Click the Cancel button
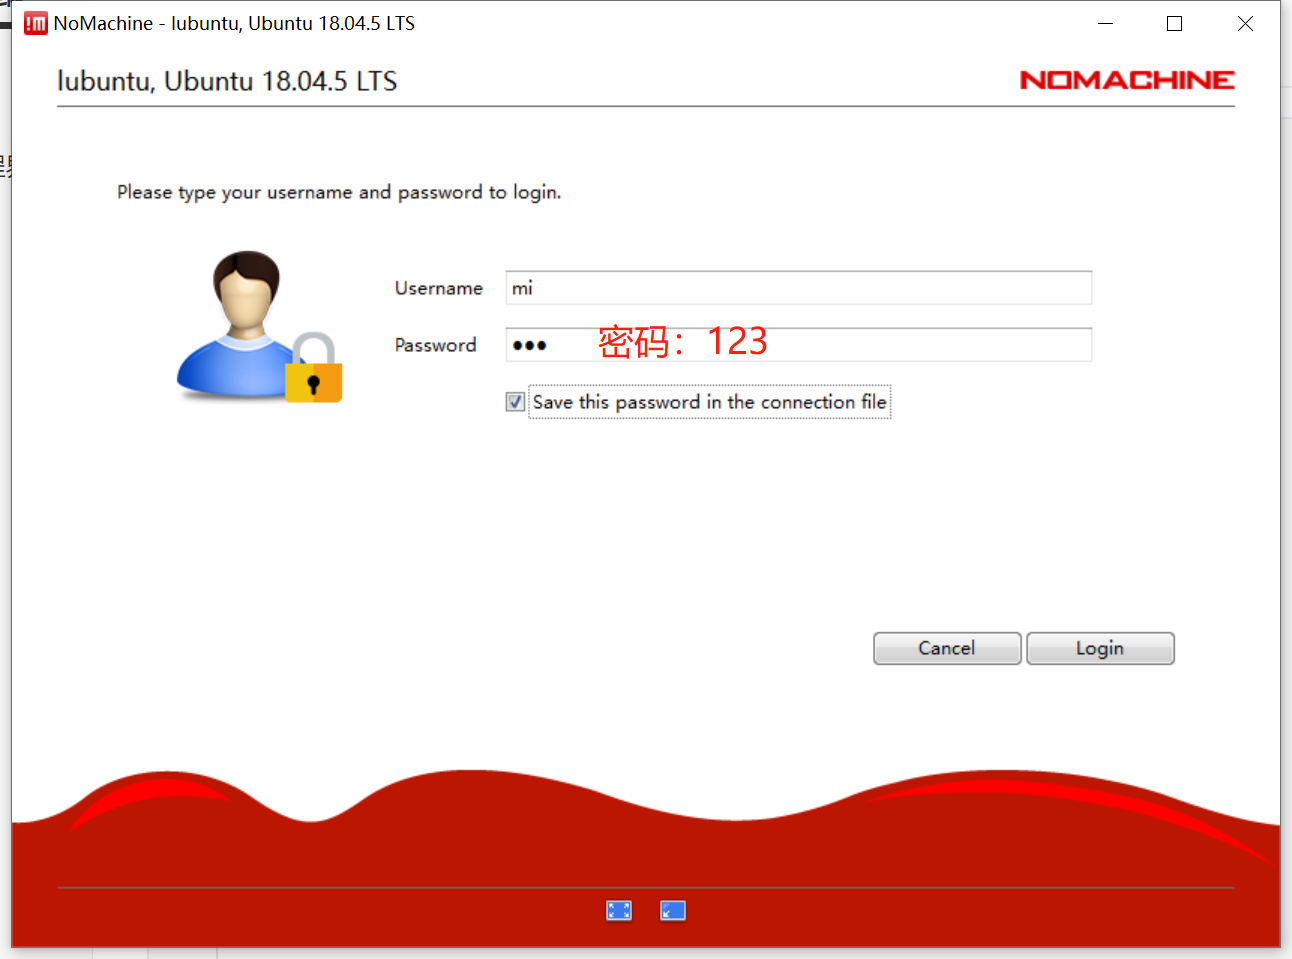 (947, 648)
